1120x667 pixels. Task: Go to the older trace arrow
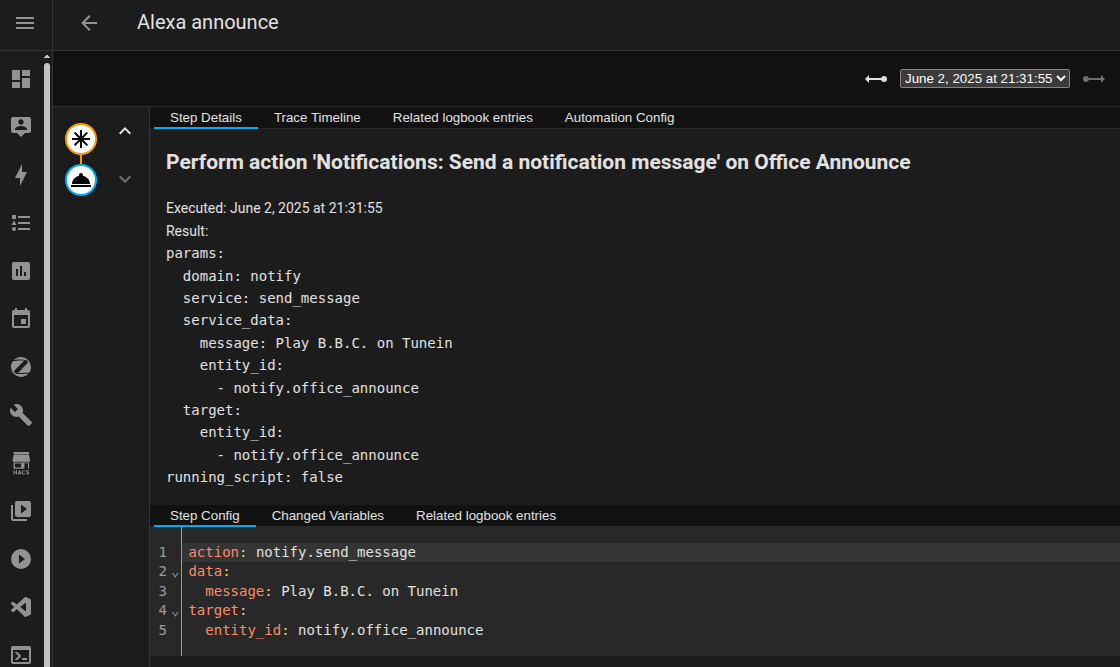click(876, 79)
